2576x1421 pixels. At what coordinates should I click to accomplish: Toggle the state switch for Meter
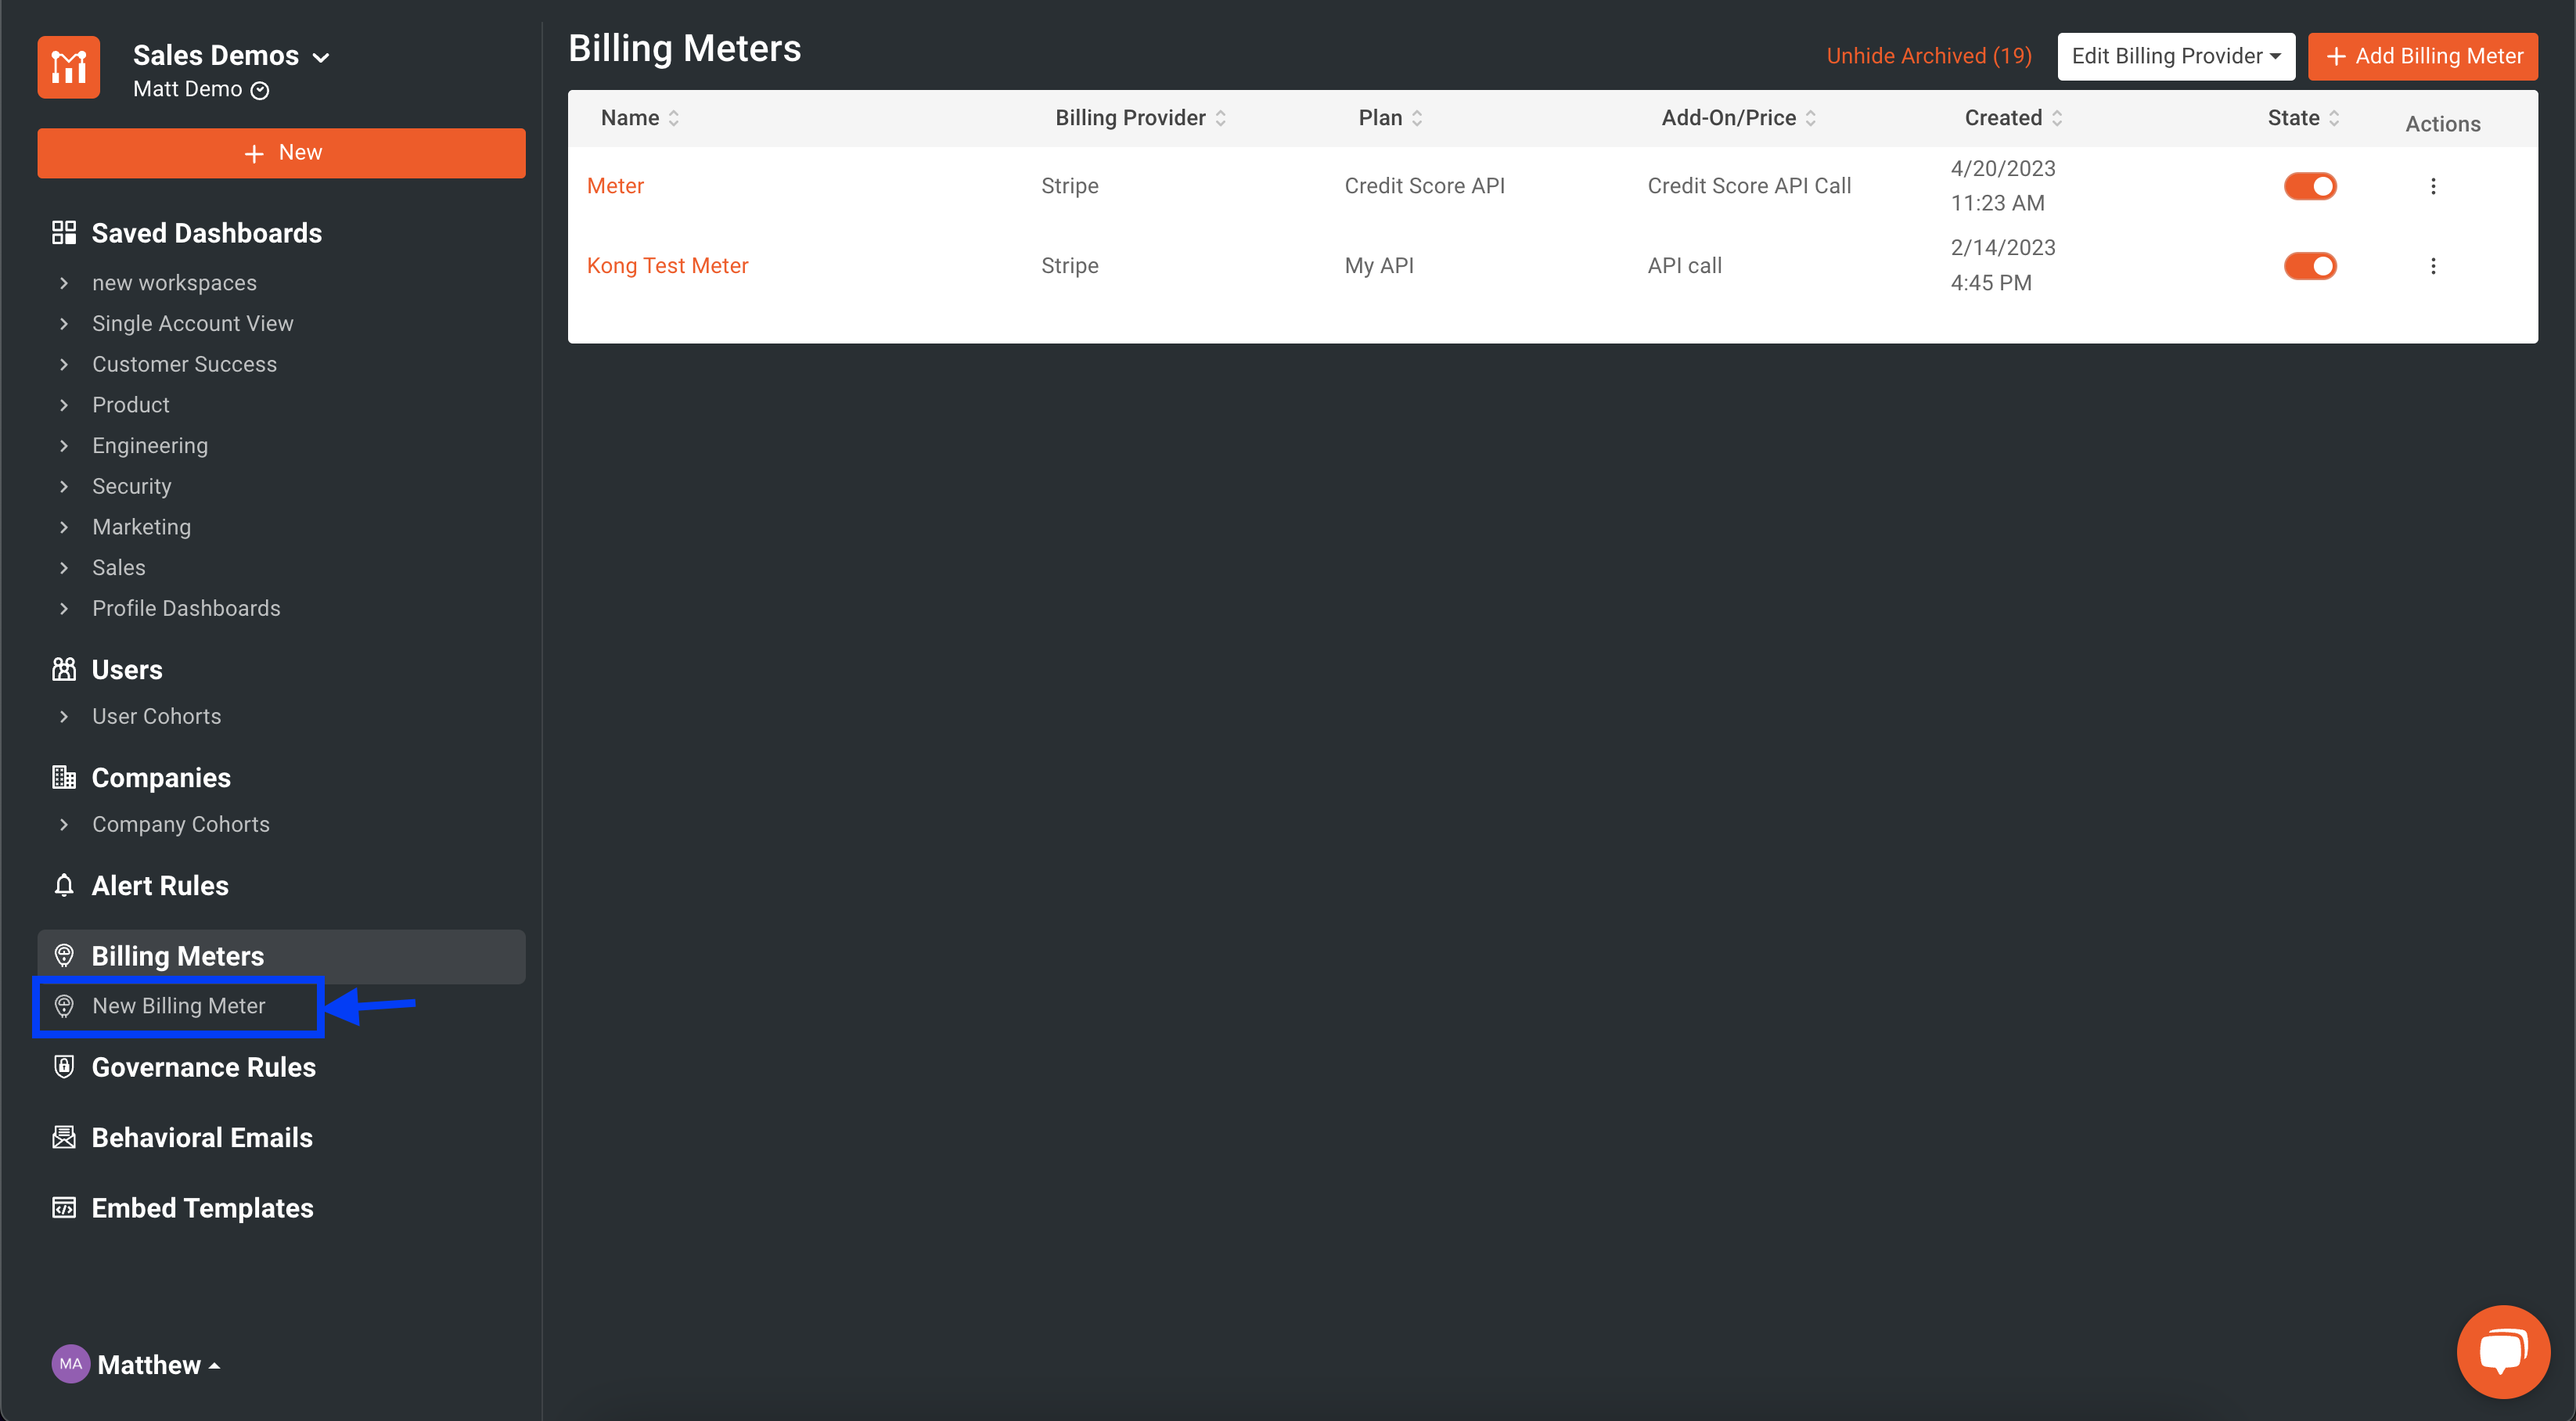(2310, 185)
